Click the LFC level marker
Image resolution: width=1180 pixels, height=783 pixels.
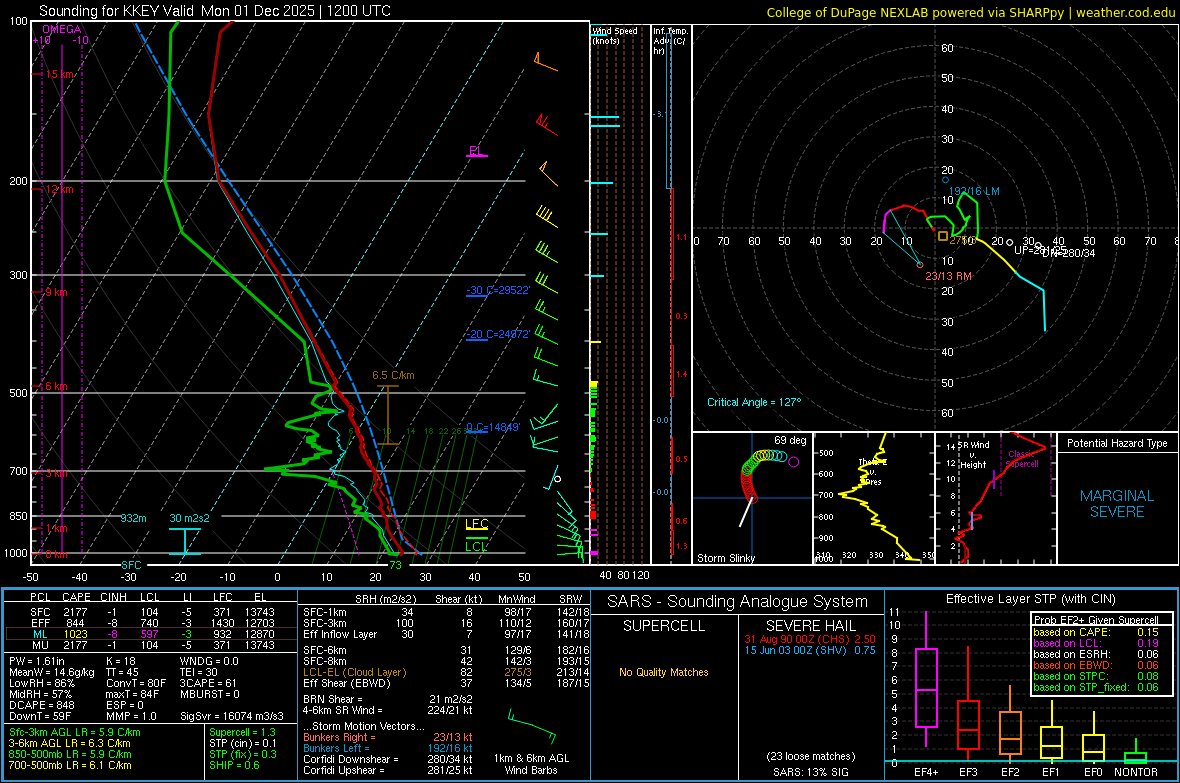(x=477, y=524)
